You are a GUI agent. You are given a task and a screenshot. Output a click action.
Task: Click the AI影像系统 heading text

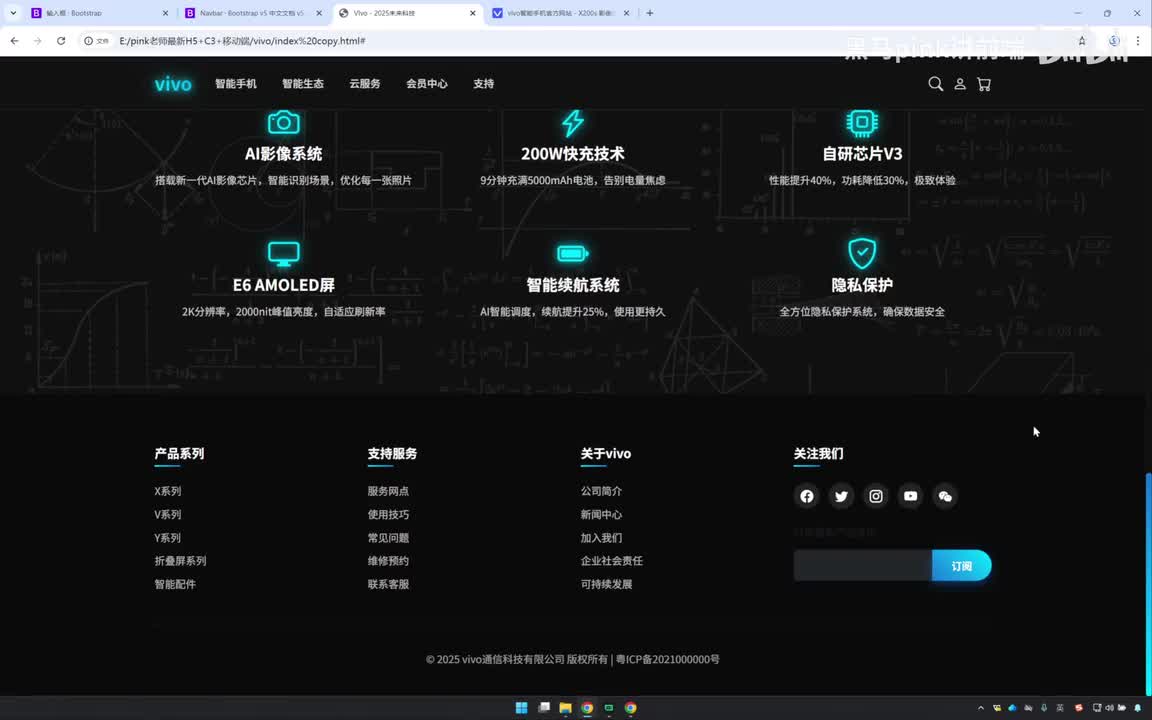coord(284,154)
